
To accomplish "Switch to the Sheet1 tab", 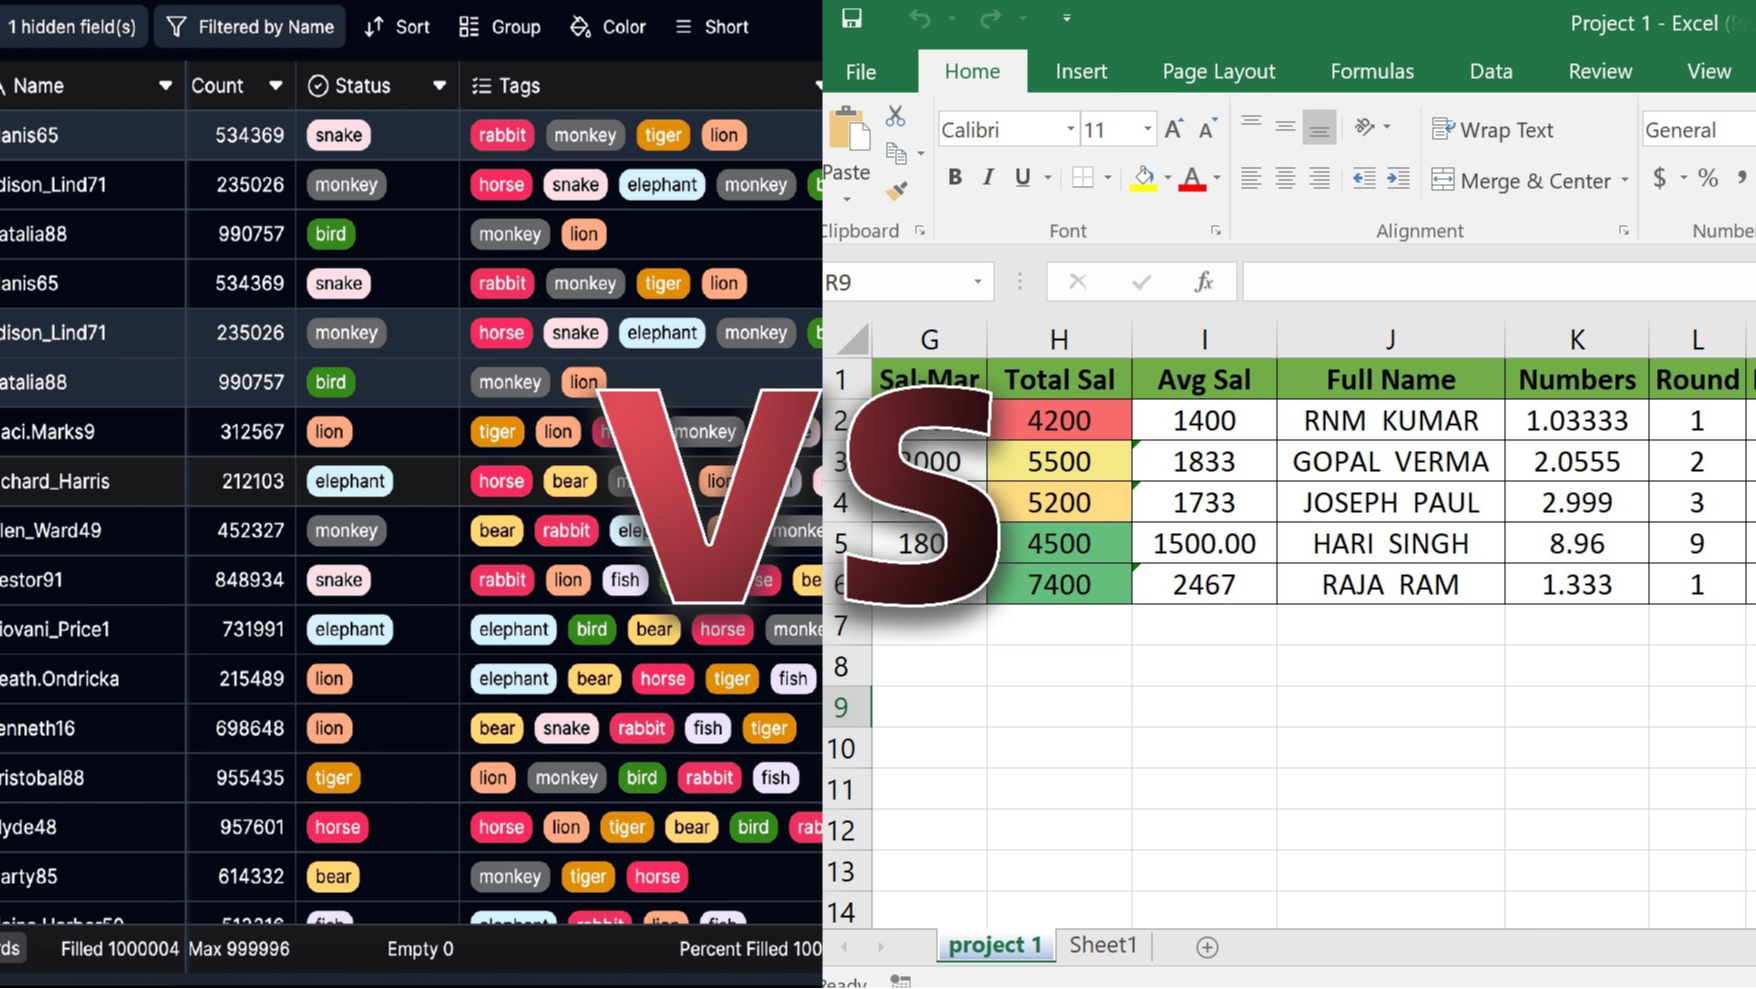I will (1102, 945).
